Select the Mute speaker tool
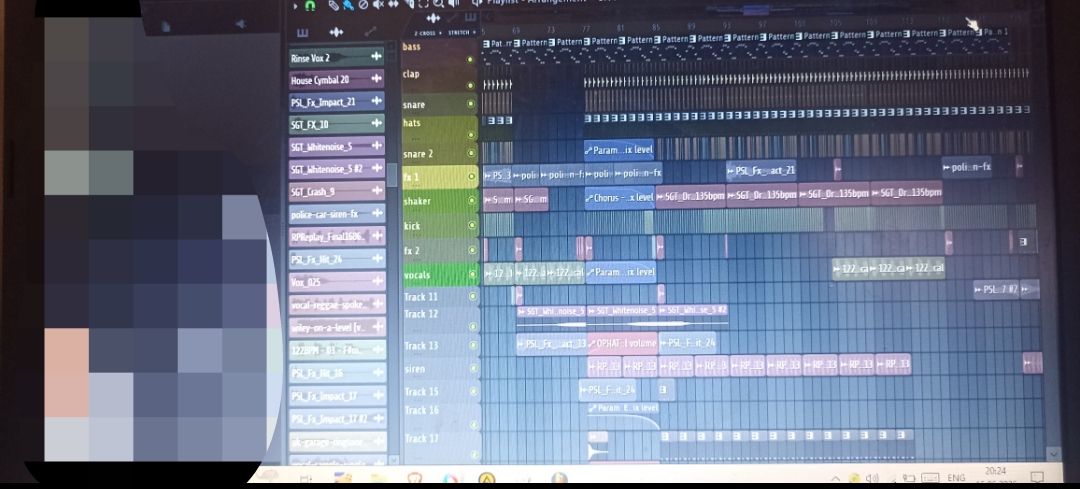The image size is (1080, 489). point(378,6)
